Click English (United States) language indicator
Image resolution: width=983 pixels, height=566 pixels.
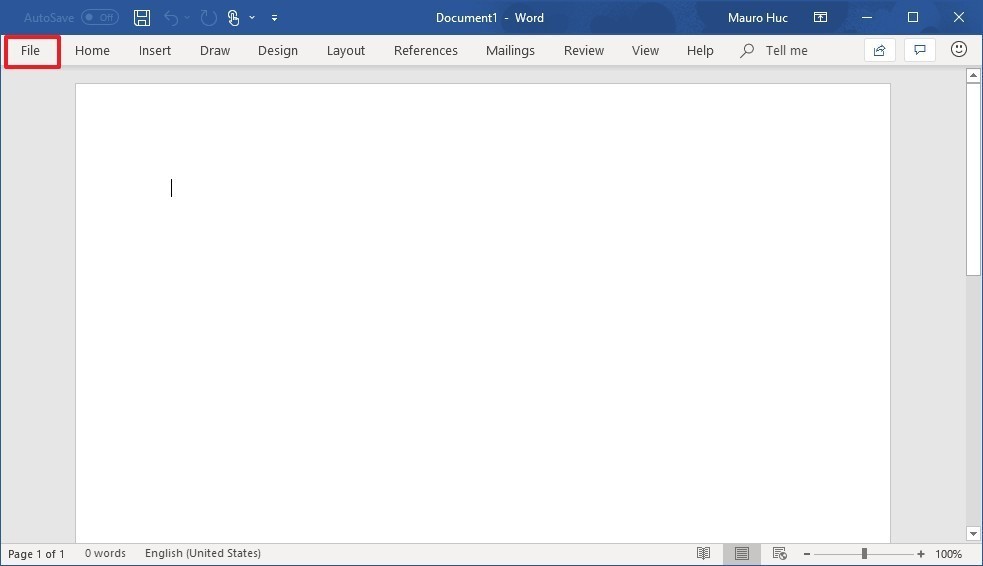point(202,553)
